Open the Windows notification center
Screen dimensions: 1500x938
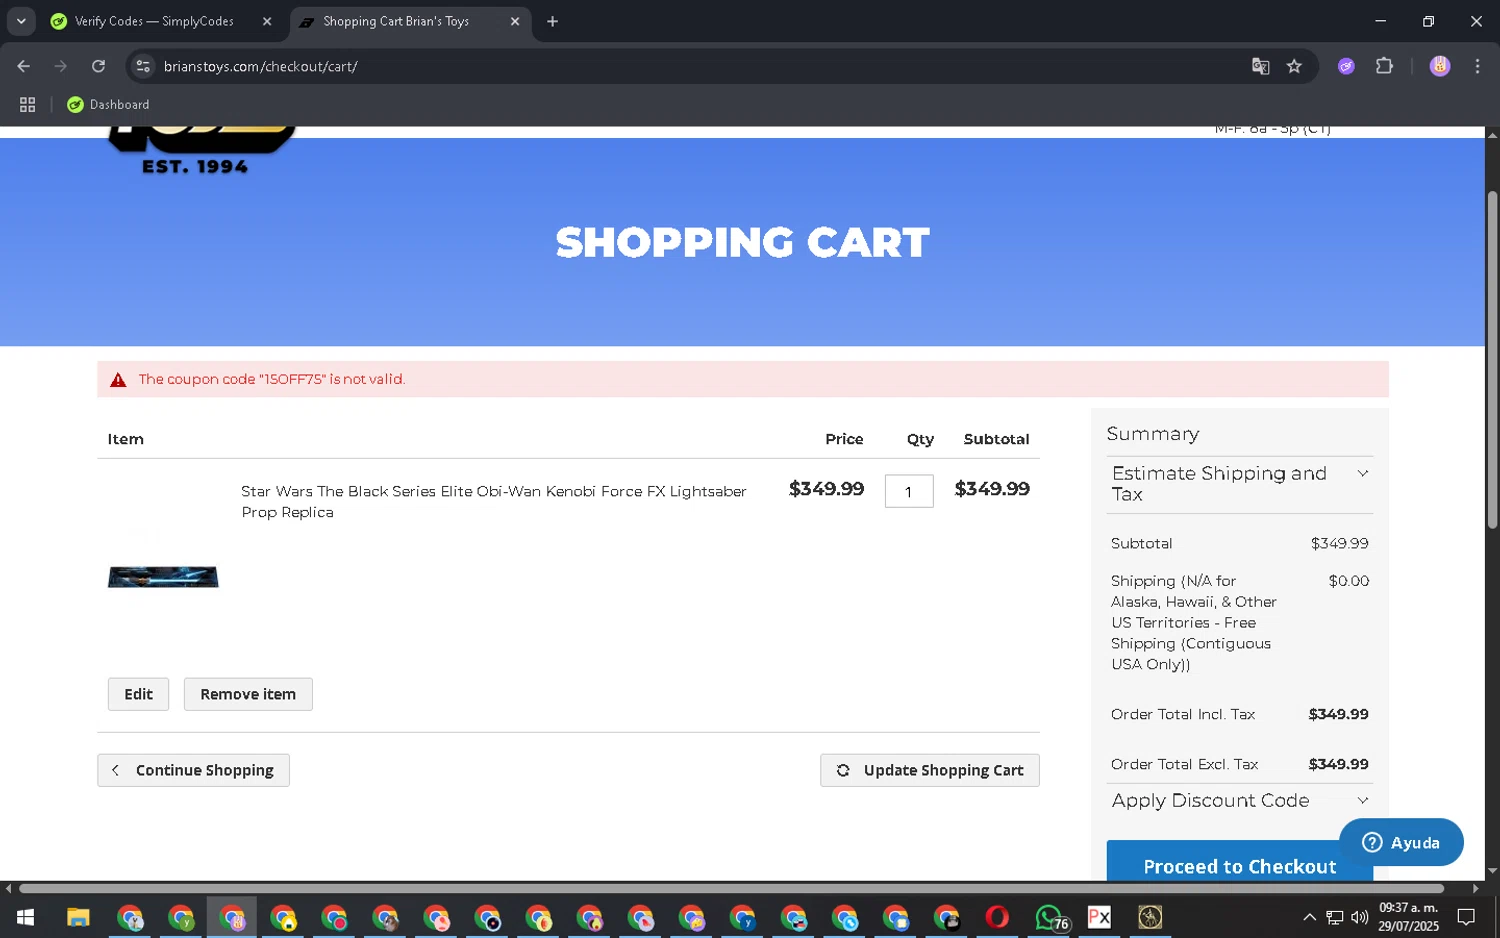[x=1466, y=917]
